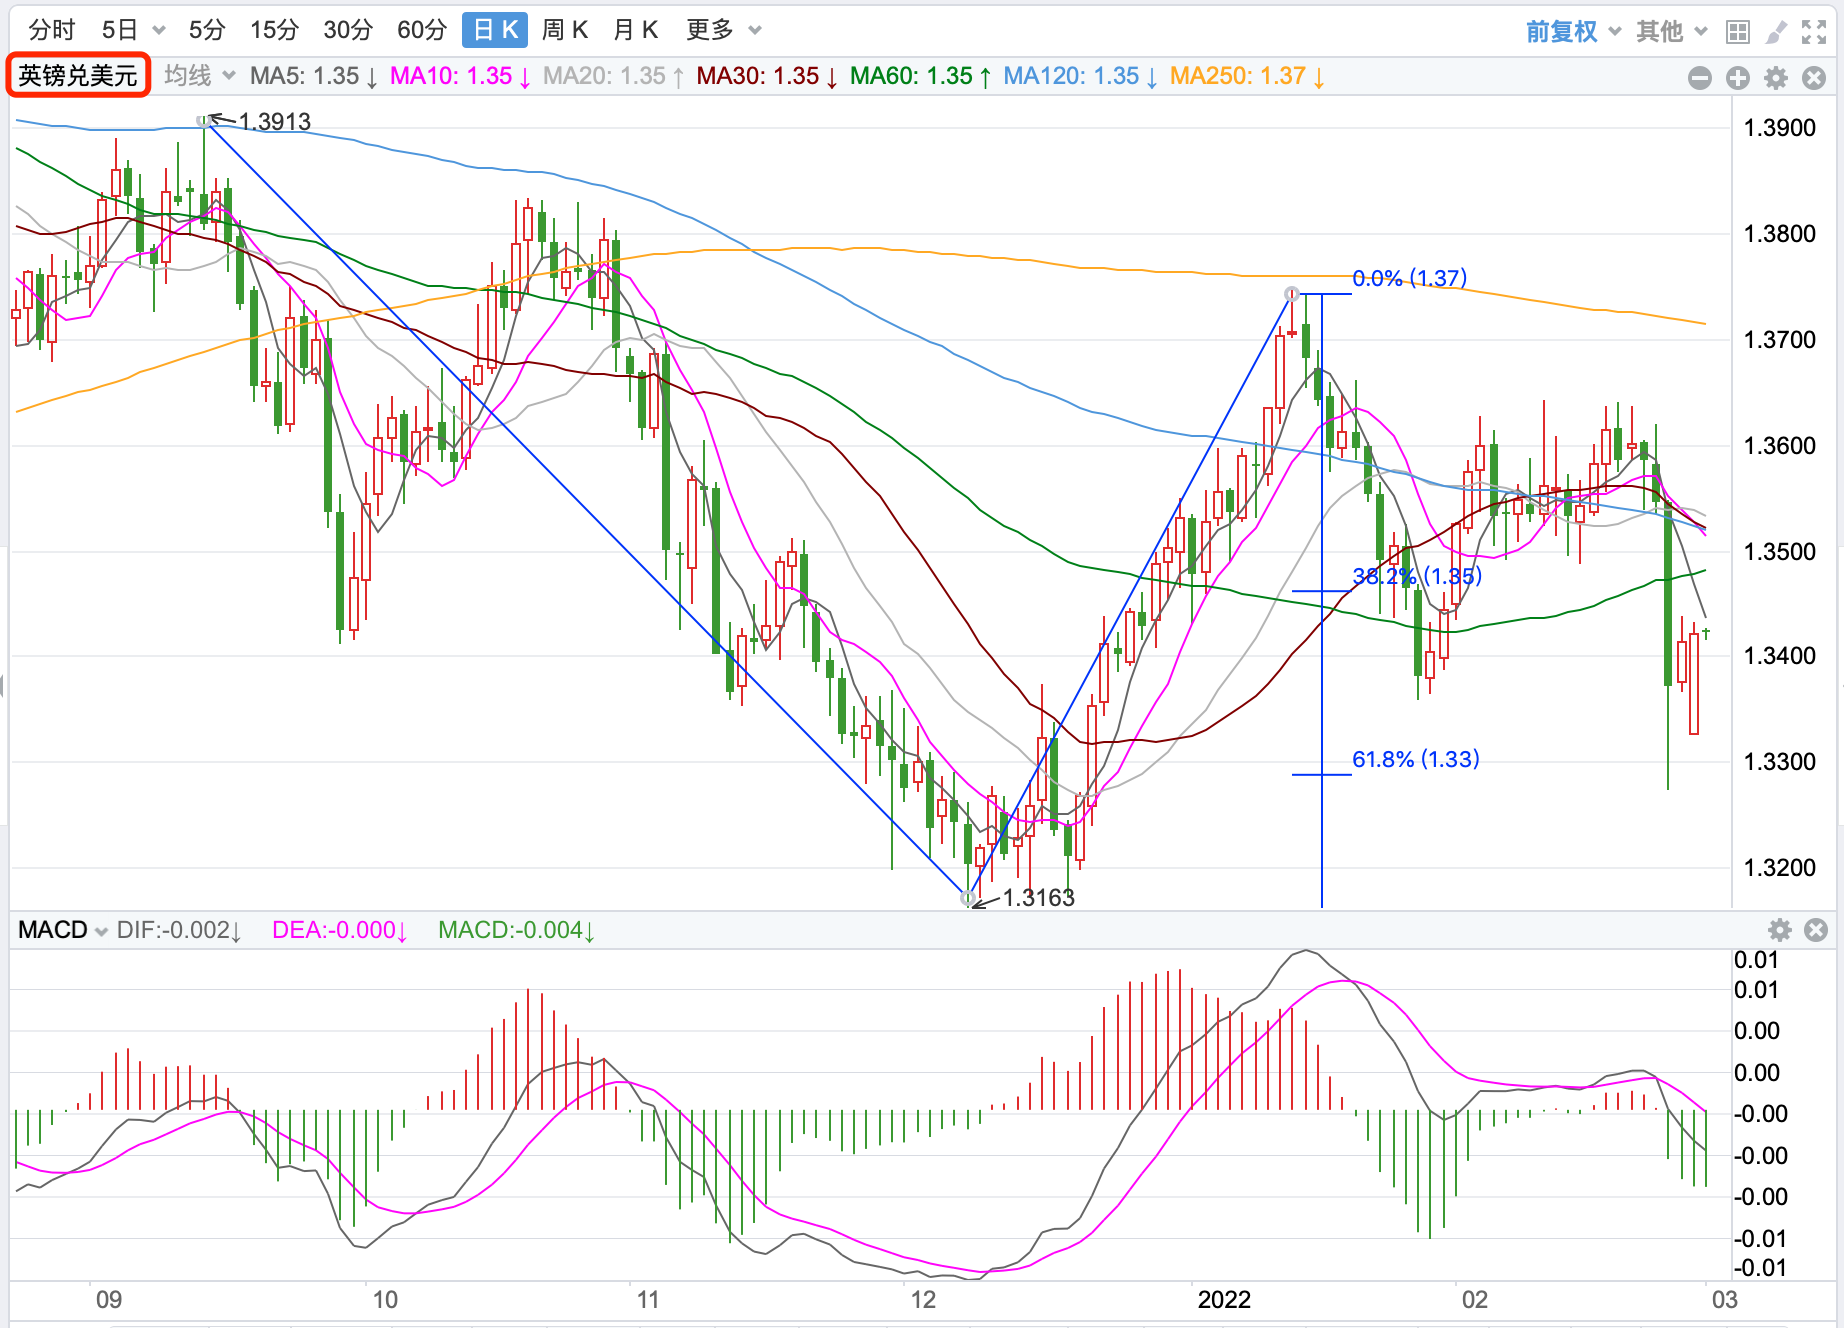Click the 1.3163 low price marker

coord(1038,898)
